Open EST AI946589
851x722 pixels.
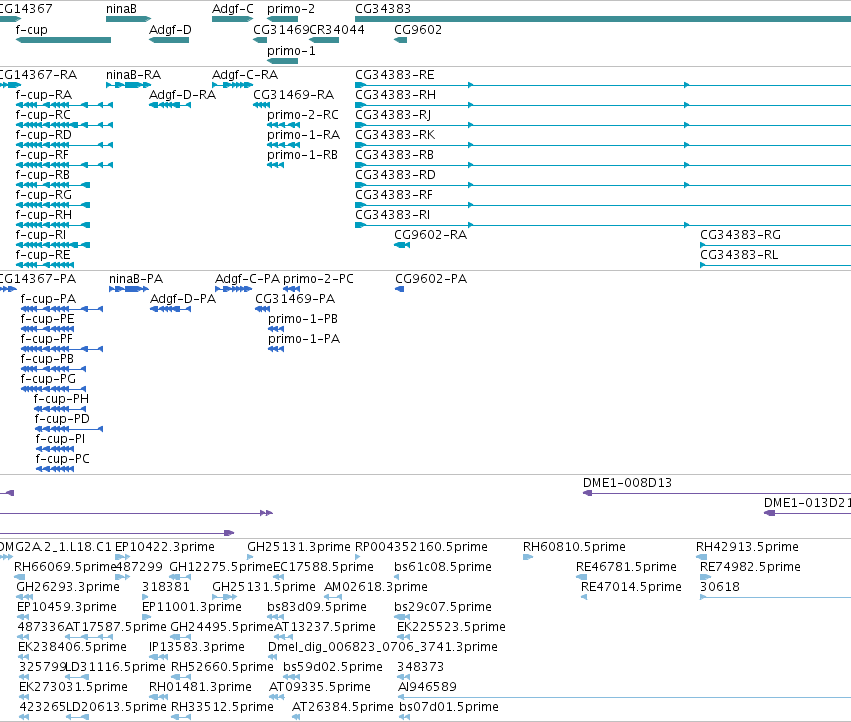[624, 697]
